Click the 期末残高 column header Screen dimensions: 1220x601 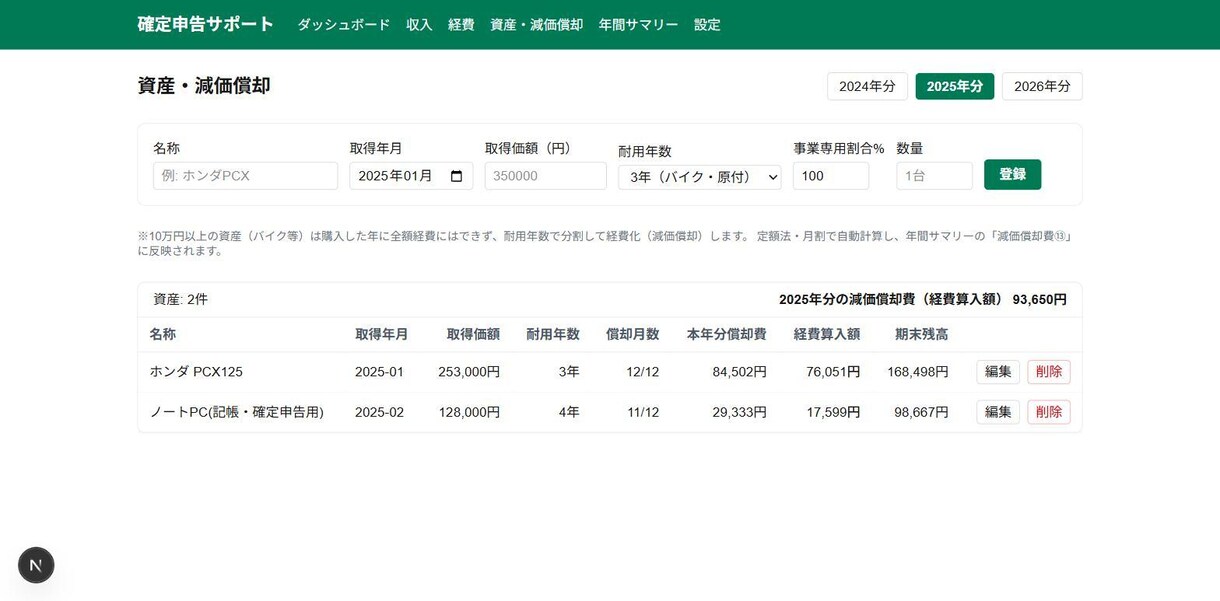tap(921, 334)
